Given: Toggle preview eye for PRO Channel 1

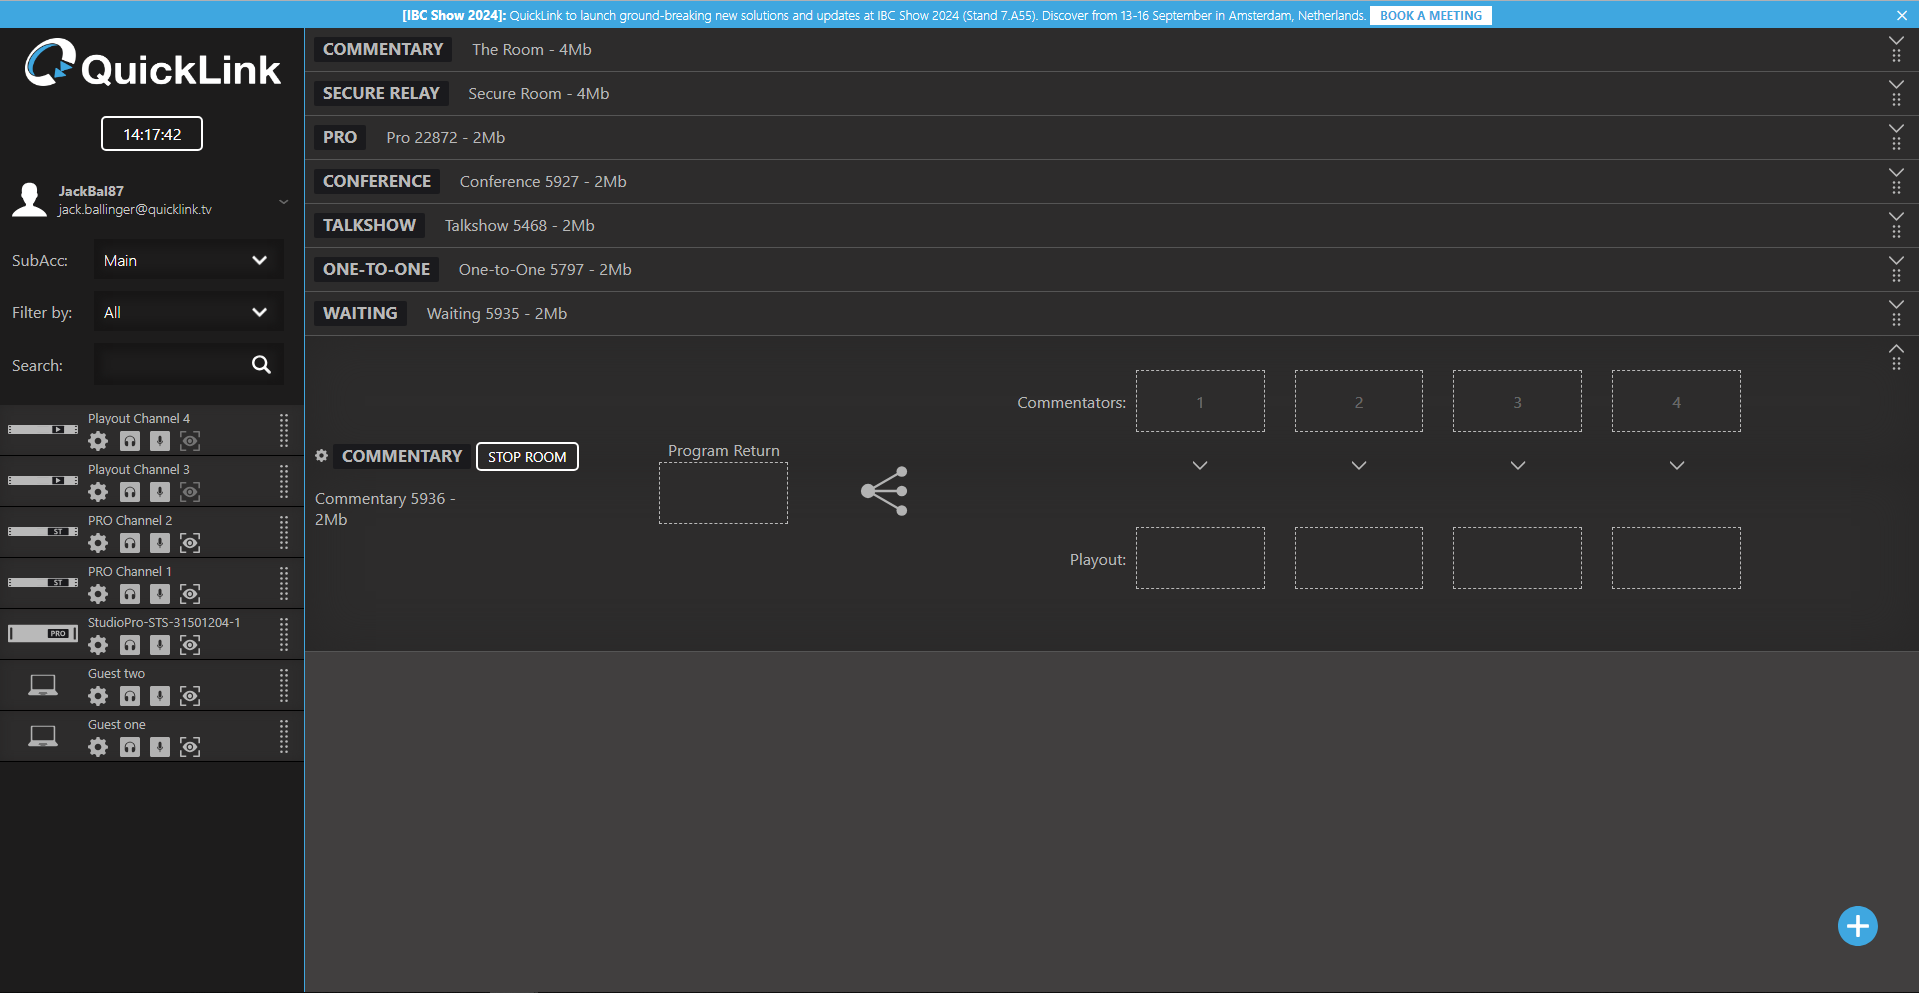Looking at the screenshot, I should [x=190, y=594].
